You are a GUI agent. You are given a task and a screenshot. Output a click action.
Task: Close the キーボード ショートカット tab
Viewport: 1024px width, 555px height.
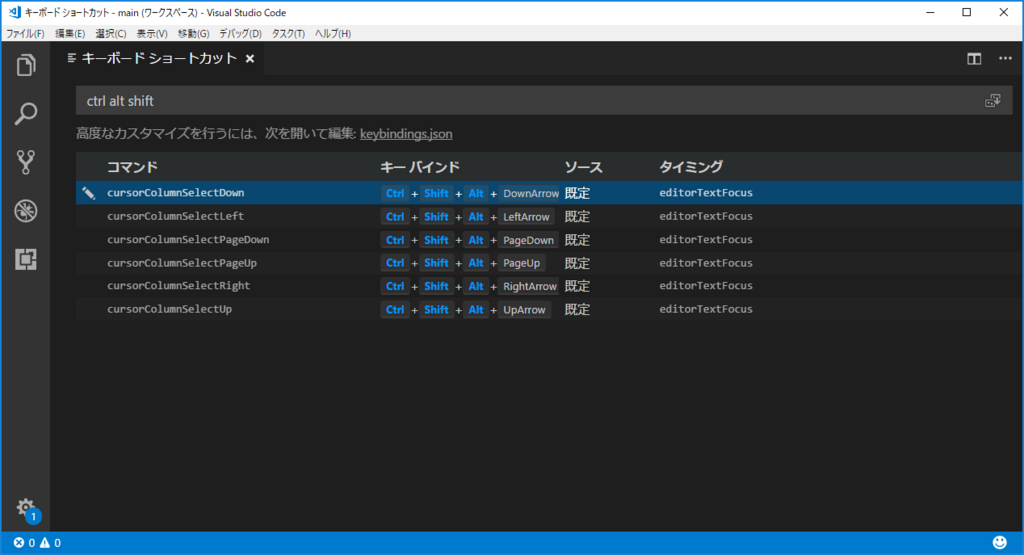(x=249, y=59)
